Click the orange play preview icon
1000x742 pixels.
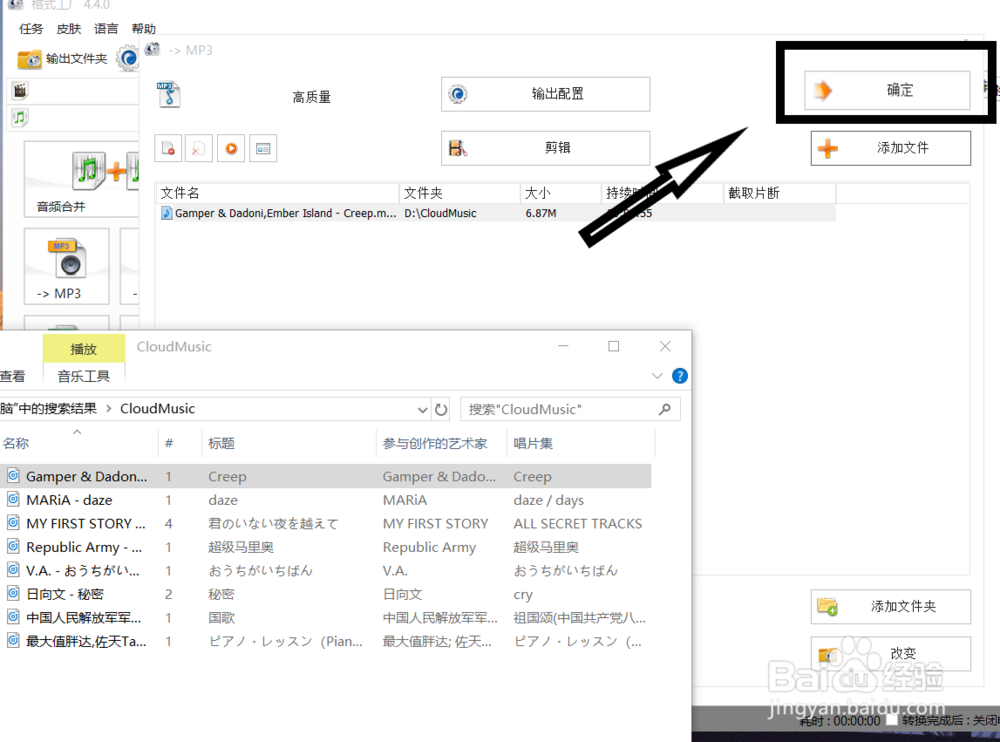[231, 149]
